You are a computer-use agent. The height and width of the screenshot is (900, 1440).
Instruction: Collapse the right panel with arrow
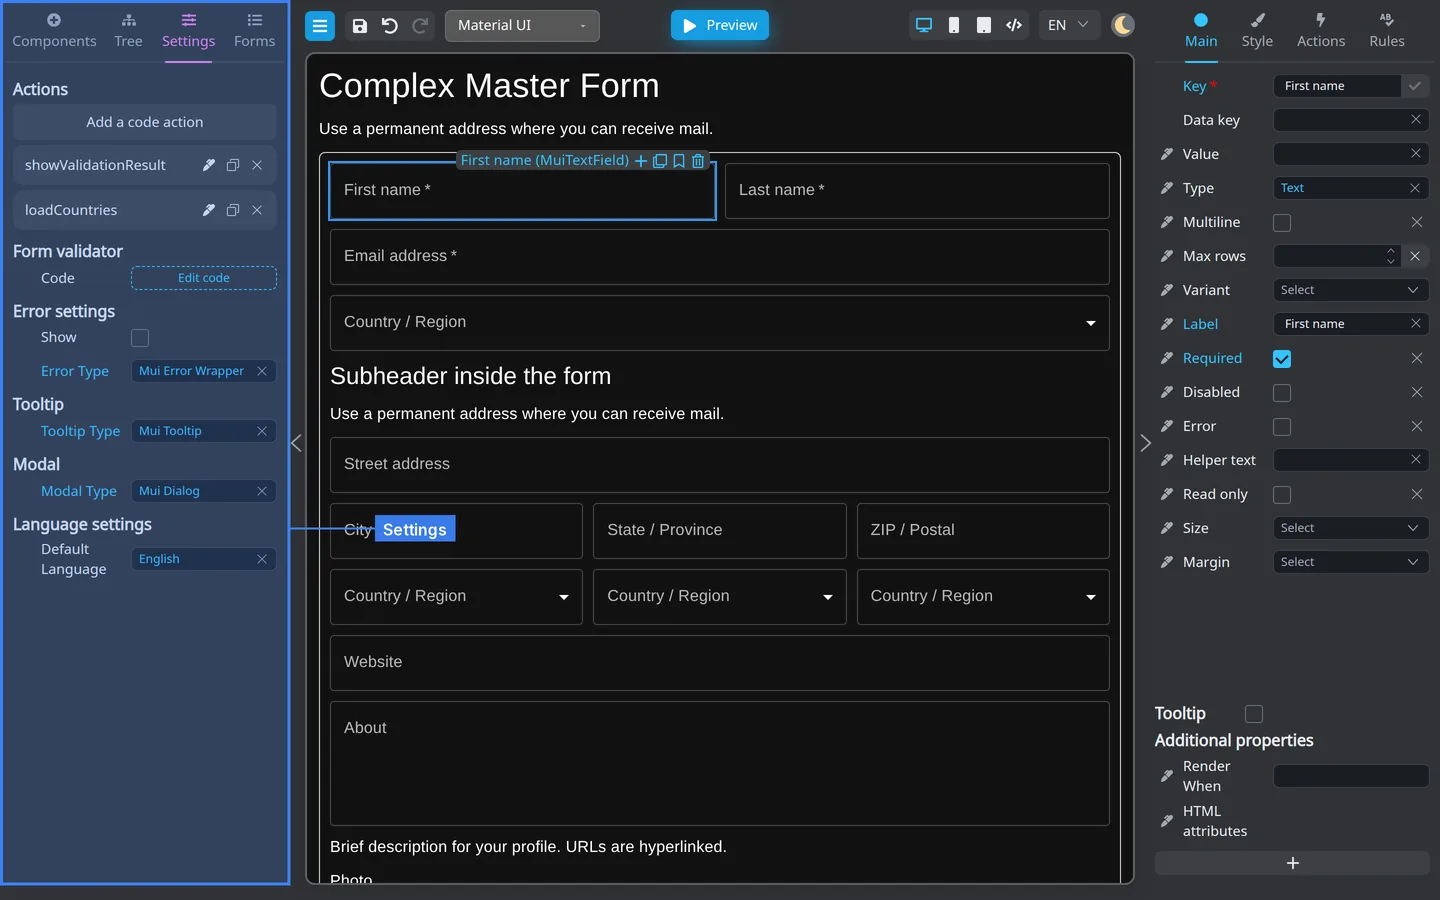click(x=1146, y=443)
